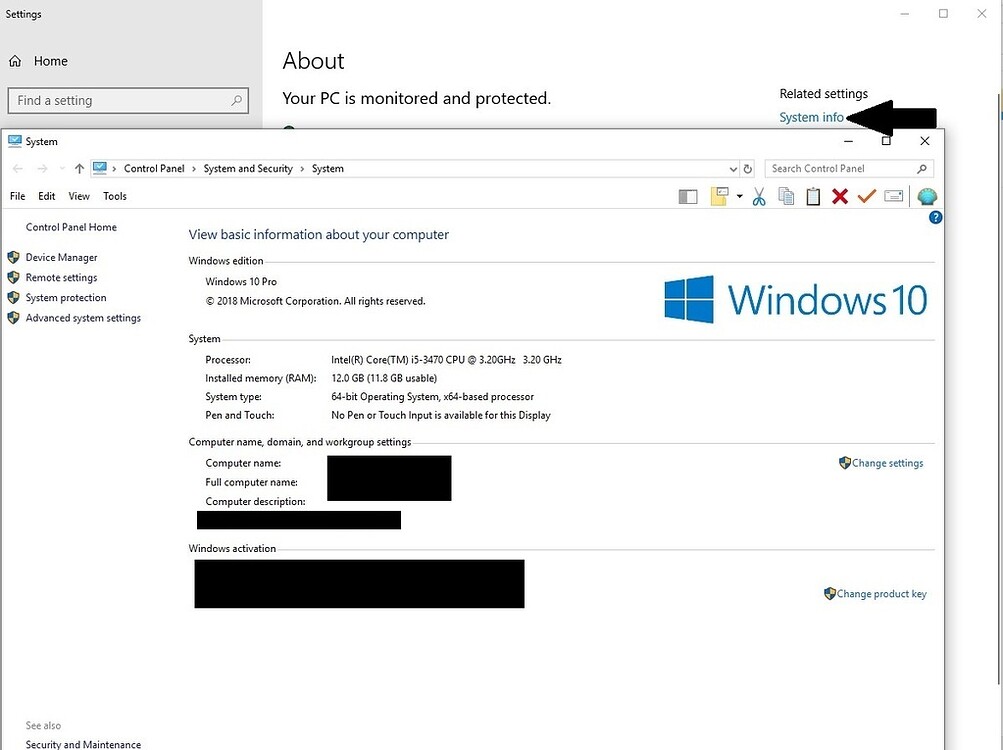This screenshot has height=750, width=1003.
Task: Click the refresh icon in the address bar
Action: click(x=748, y=168)
